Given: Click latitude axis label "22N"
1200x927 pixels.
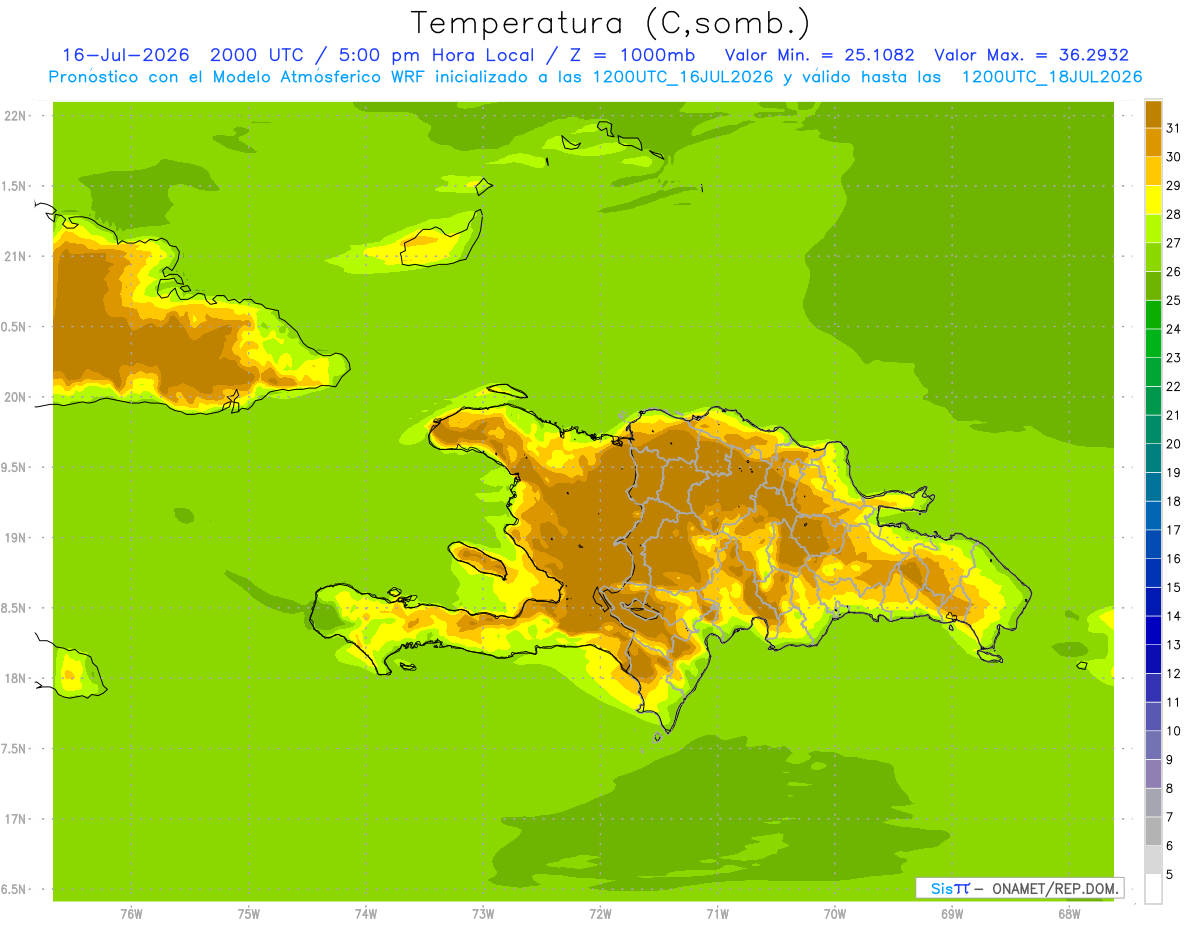Looking at the screenshot, I should pyautogui.click(x=16, y=115).
